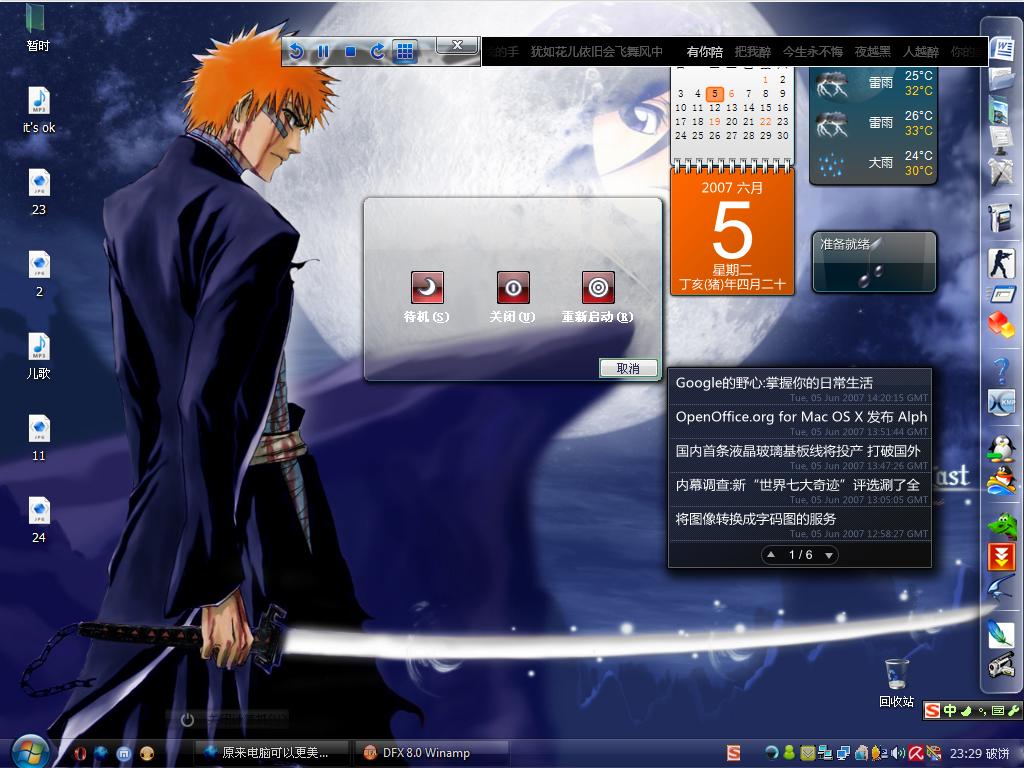The width and height of the screenshot is (1024, 768).
Task: Select the "it's ok" MP3 file icon
Action: pos(39,110)
